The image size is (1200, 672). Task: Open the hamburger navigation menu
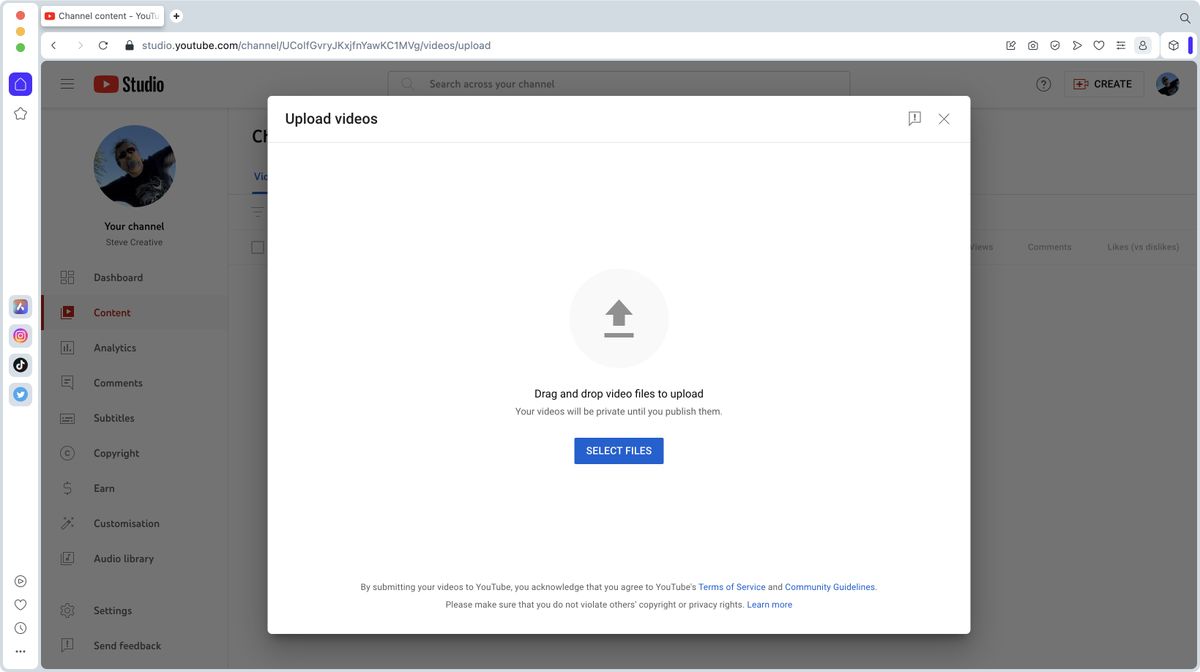67,84
